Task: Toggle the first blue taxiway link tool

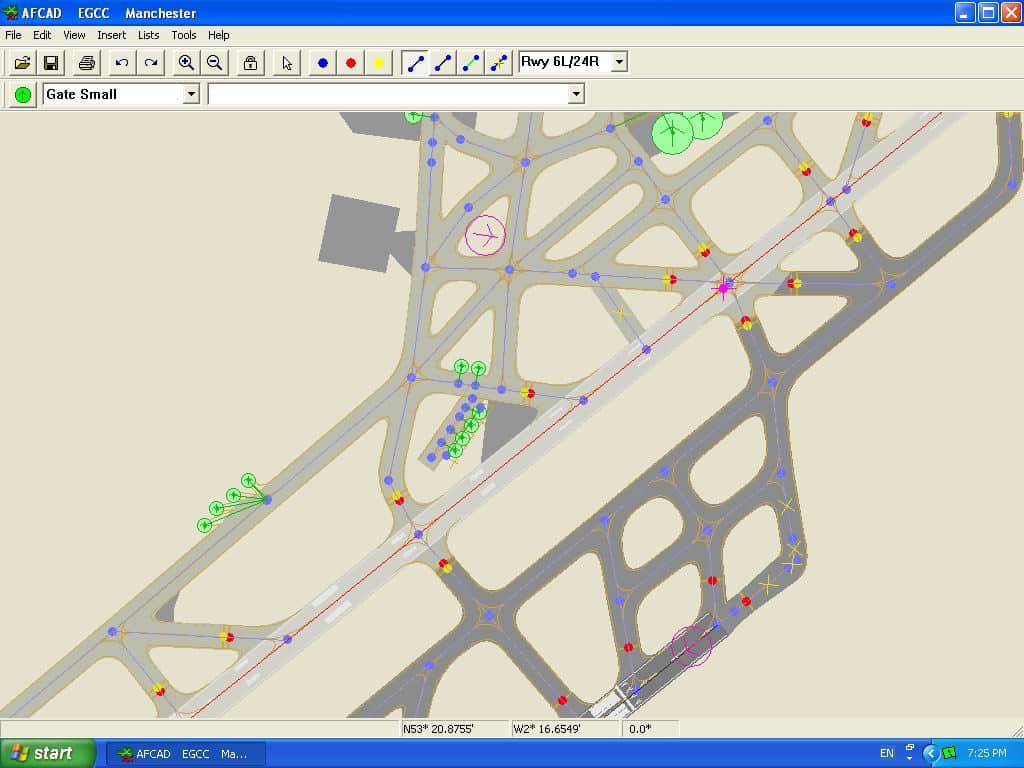Action: [x=416, y=63]
